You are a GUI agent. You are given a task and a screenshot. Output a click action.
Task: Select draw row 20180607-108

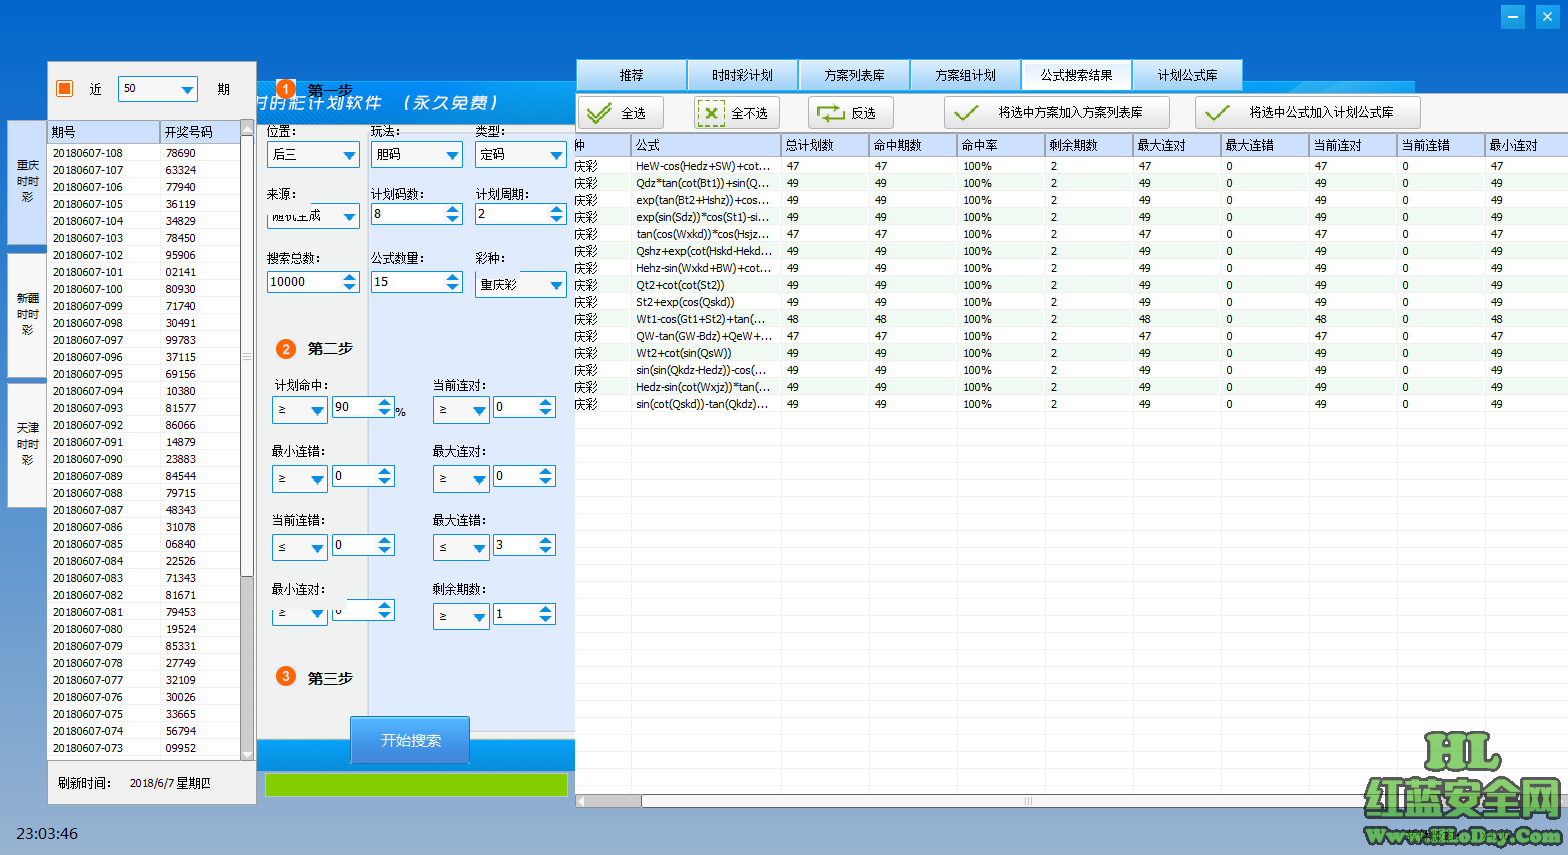point(144,153)
